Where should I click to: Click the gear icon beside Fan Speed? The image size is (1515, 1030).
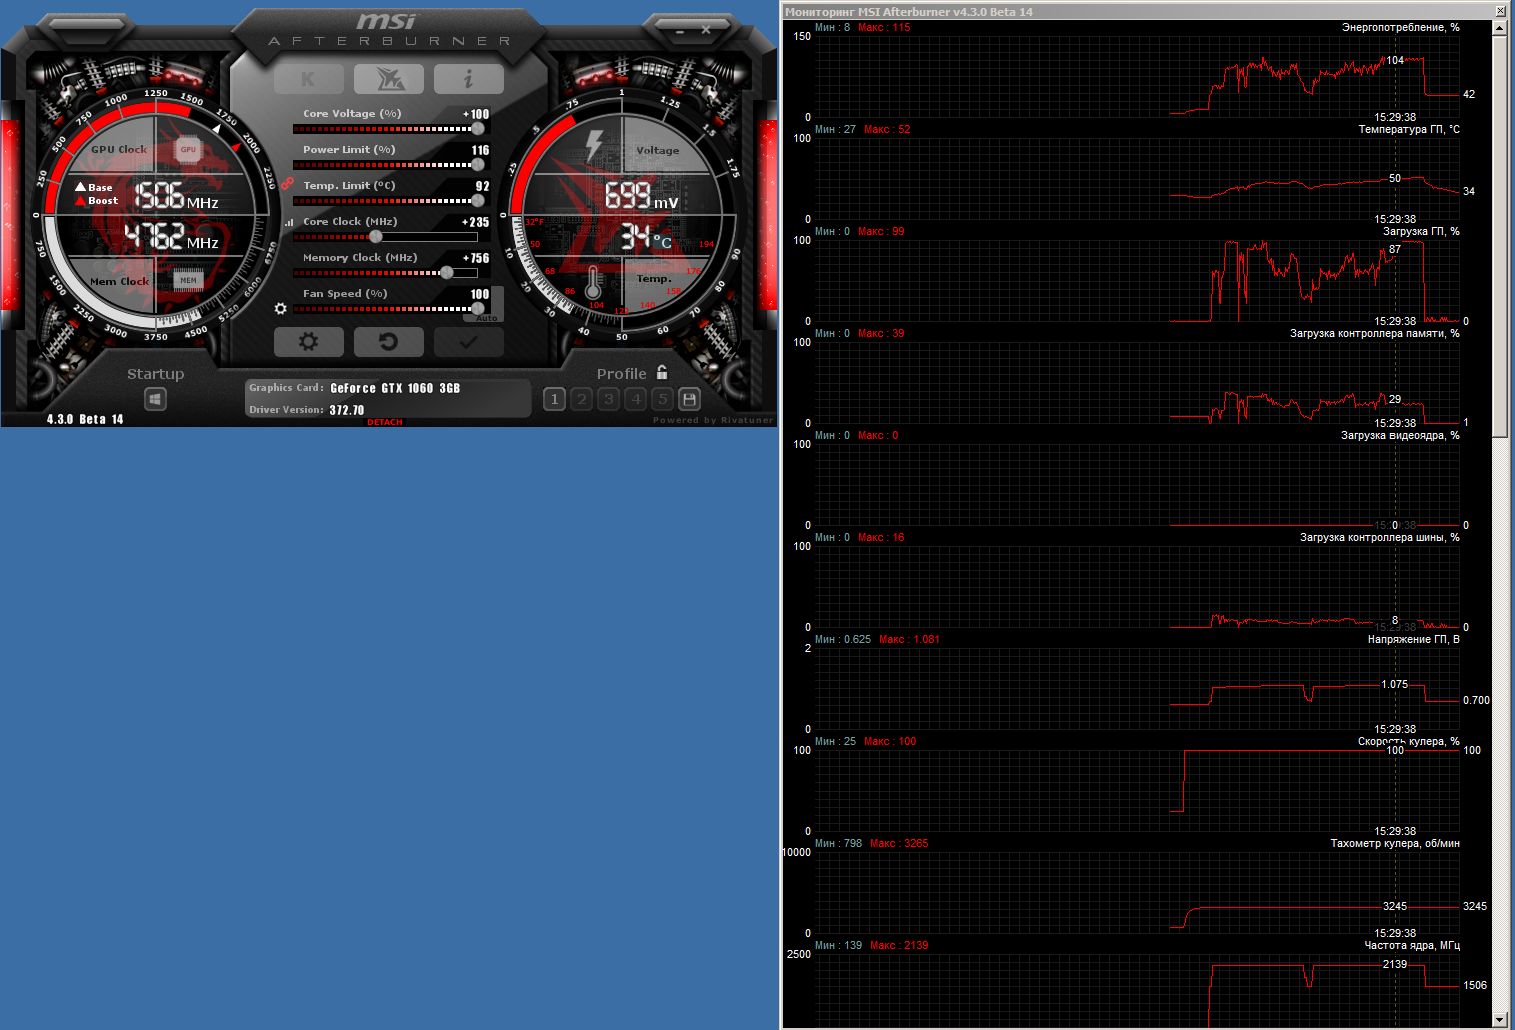pos(281,309)
